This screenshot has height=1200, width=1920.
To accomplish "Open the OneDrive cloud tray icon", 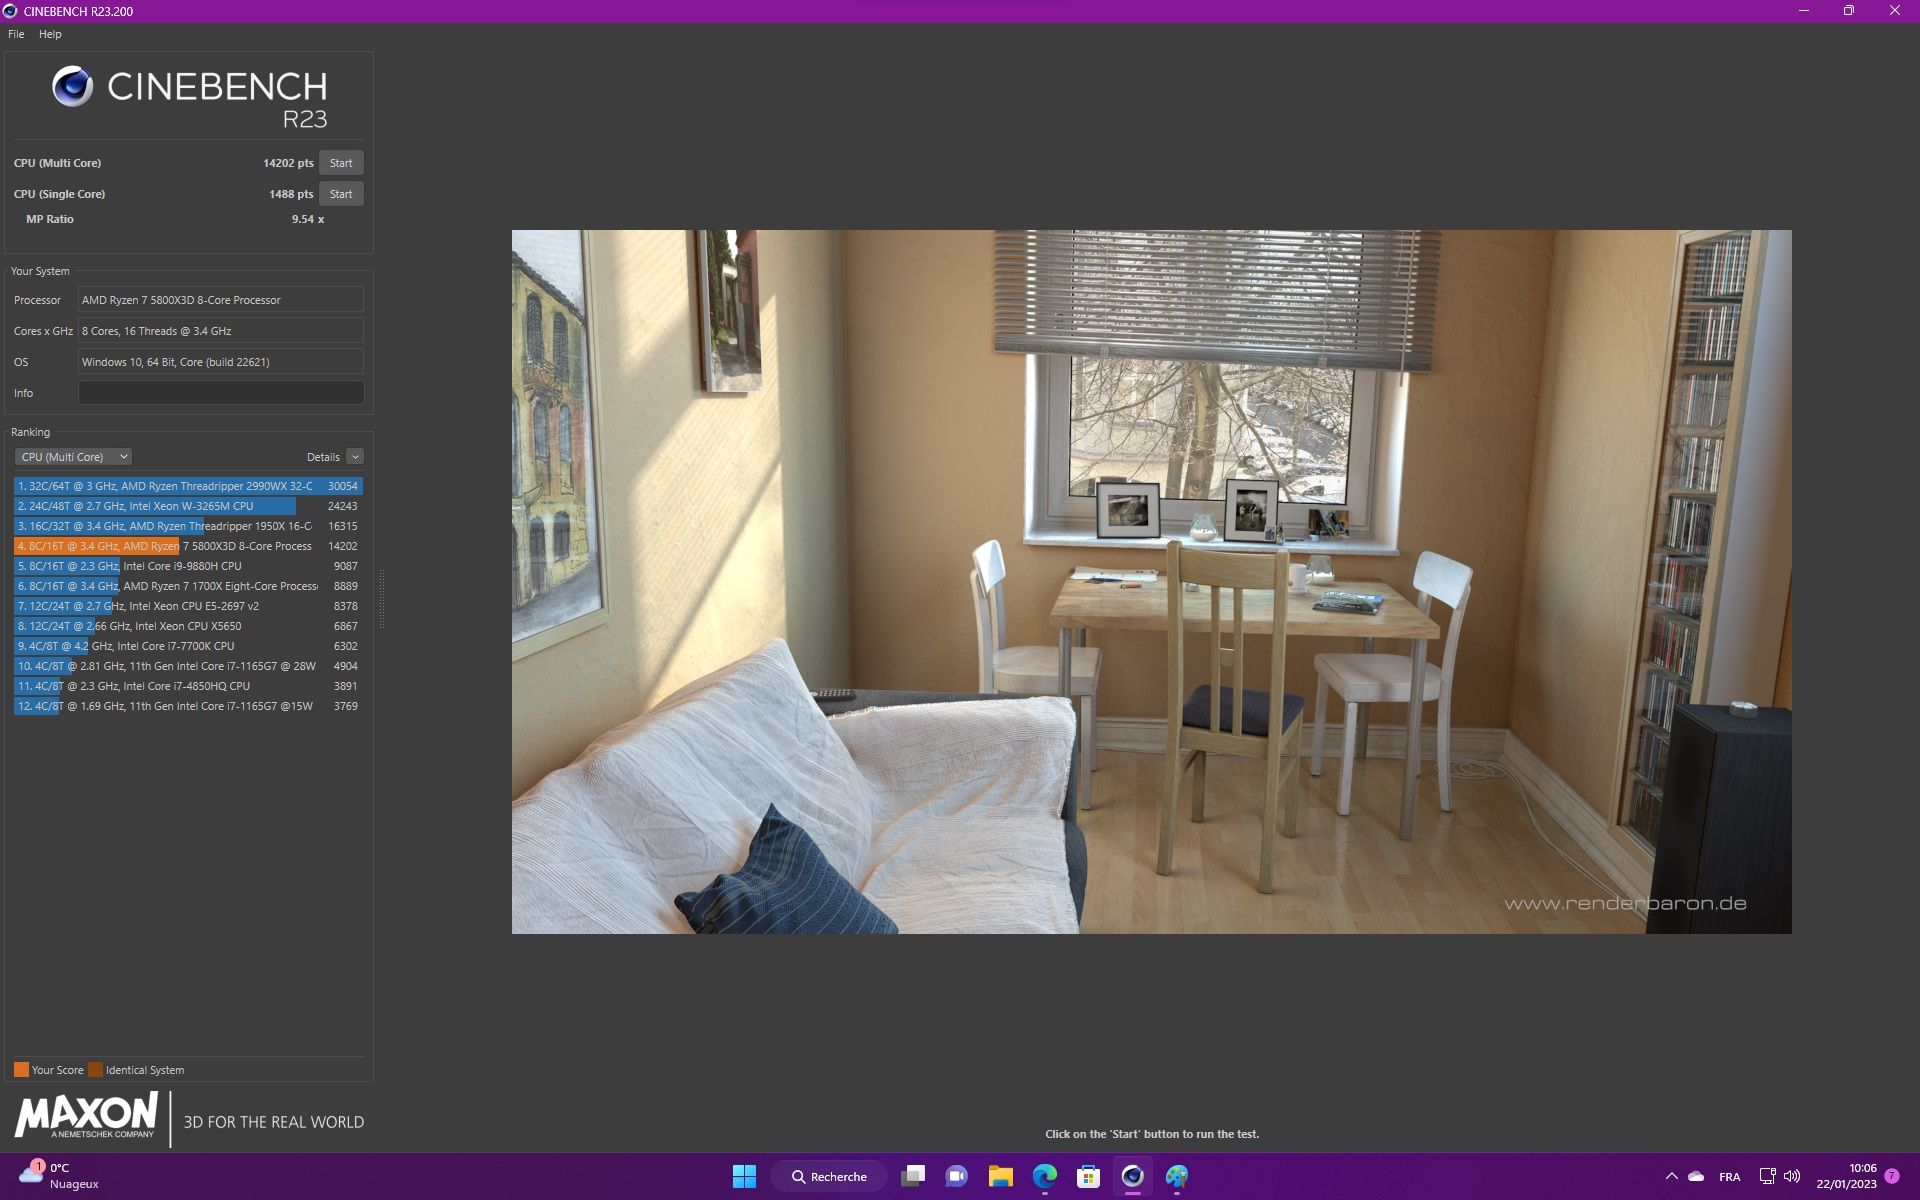I will pyautogui.click(x=1696, y=1176).
